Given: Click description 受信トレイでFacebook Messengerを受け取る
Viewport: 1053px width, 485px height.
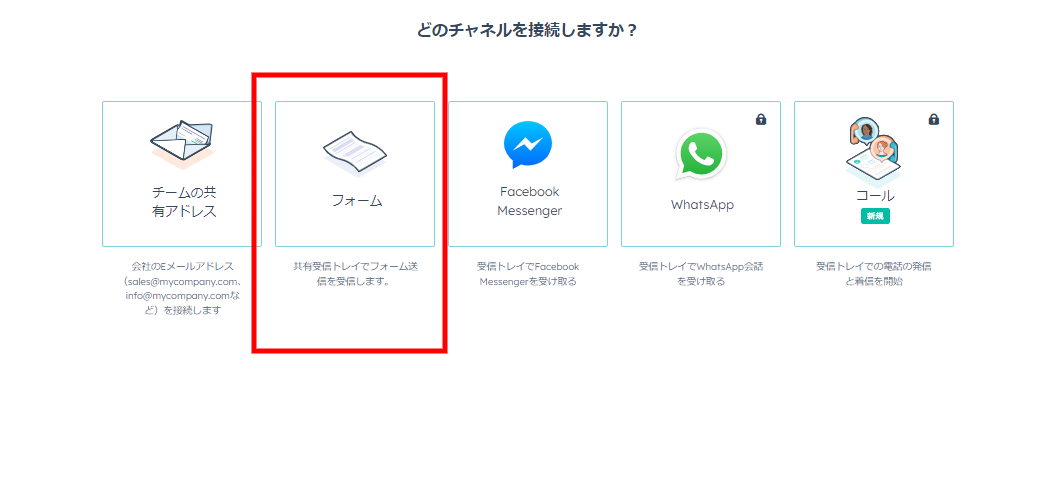Looking at the screenshot, I should [x=528, y=274].
